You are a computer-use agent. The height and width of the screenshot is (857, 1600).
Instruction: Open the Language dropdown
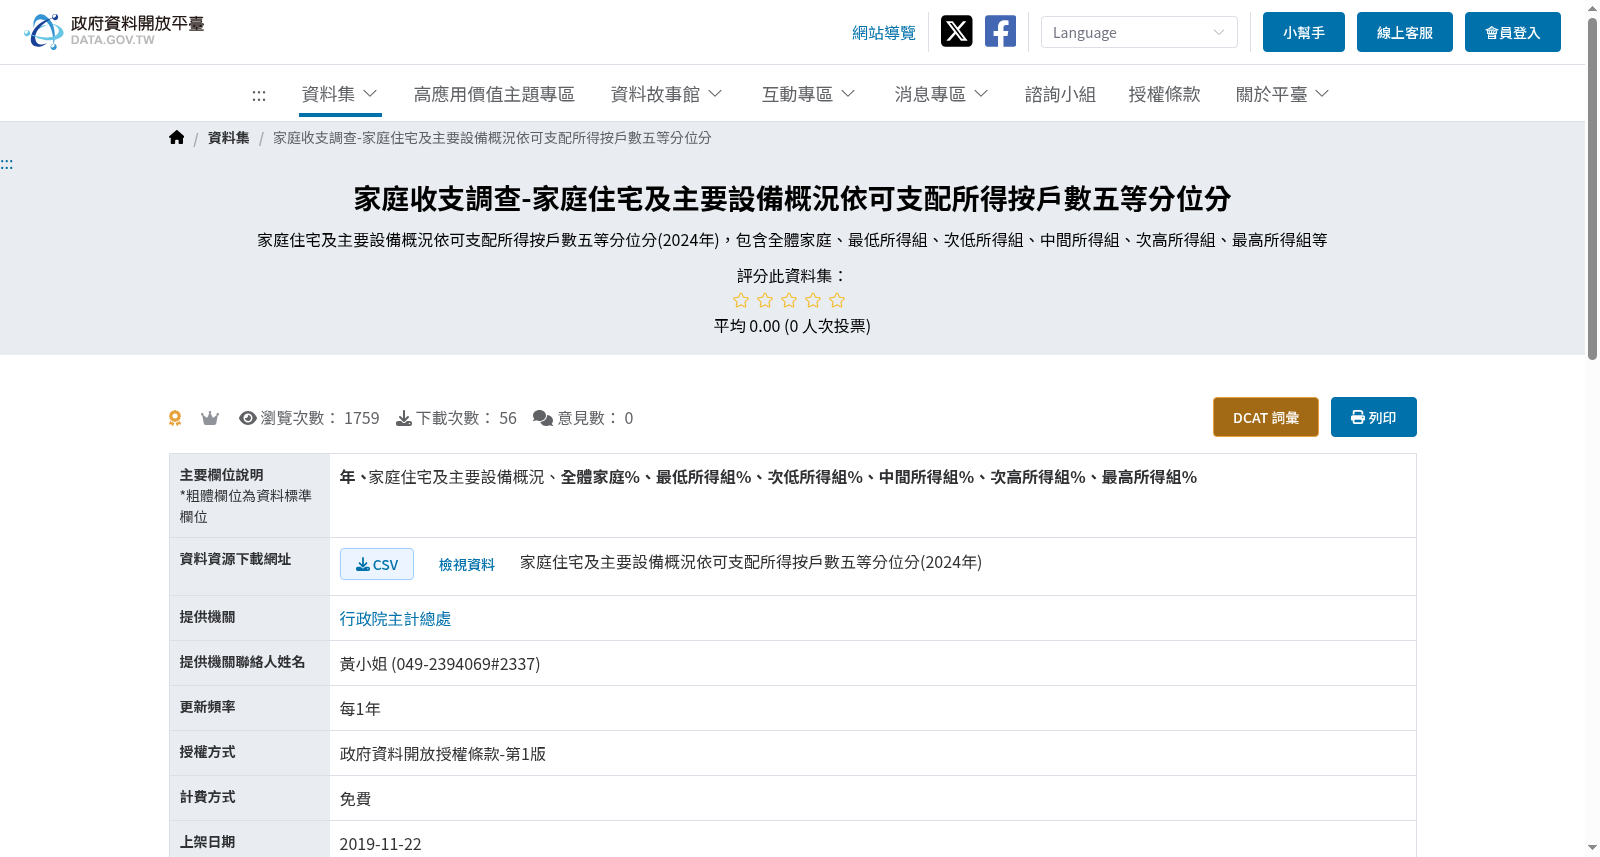pos(1139,32)
